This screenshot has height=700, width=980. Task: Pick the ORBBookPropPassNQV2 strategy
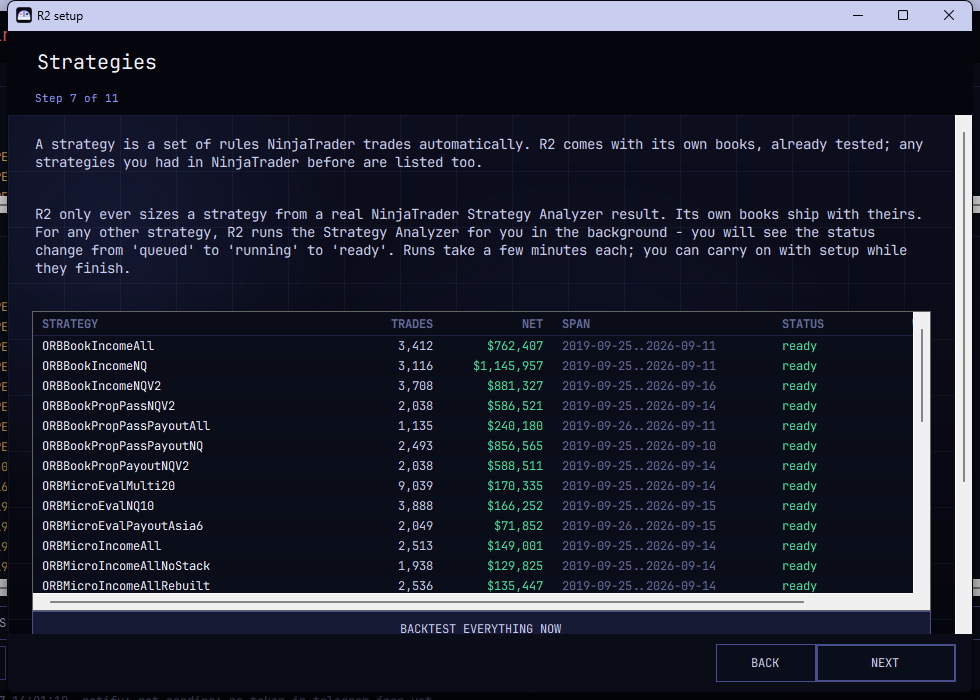pyautogui.click(x=108, y=406)
